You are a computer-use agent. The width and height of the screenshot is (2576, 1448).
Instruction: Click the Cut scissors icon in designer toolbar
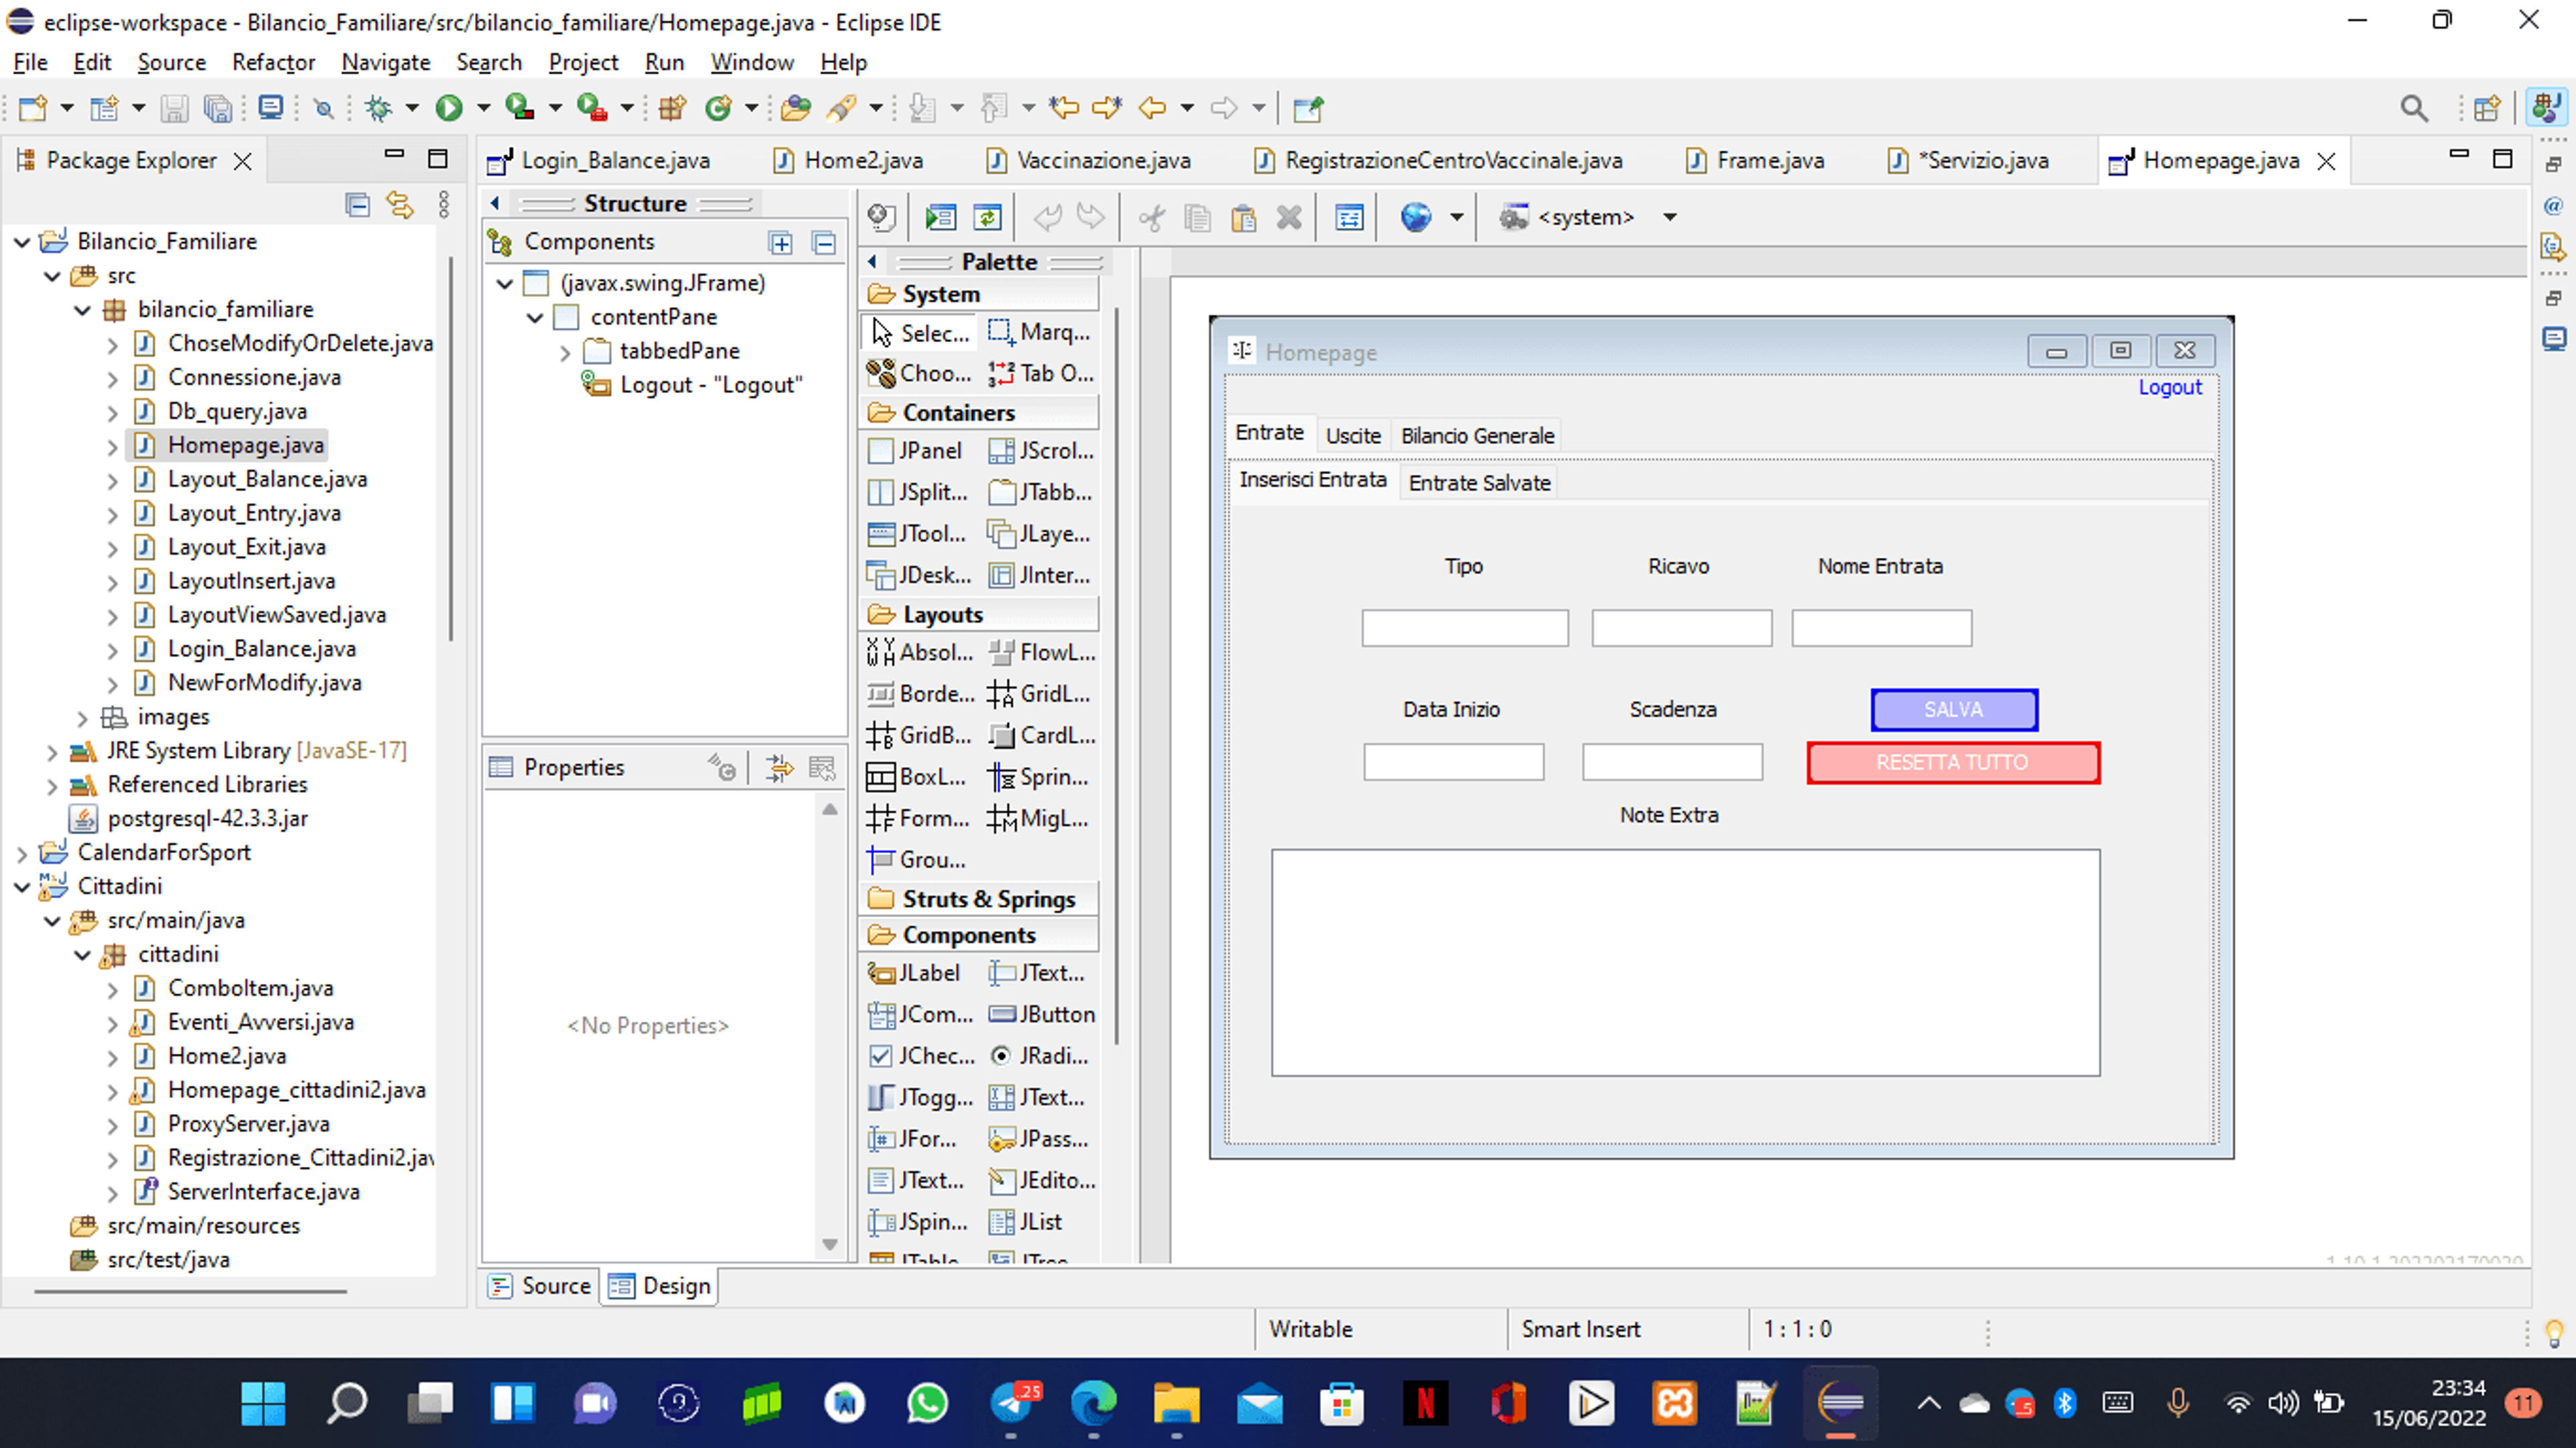click(1151, 217)
